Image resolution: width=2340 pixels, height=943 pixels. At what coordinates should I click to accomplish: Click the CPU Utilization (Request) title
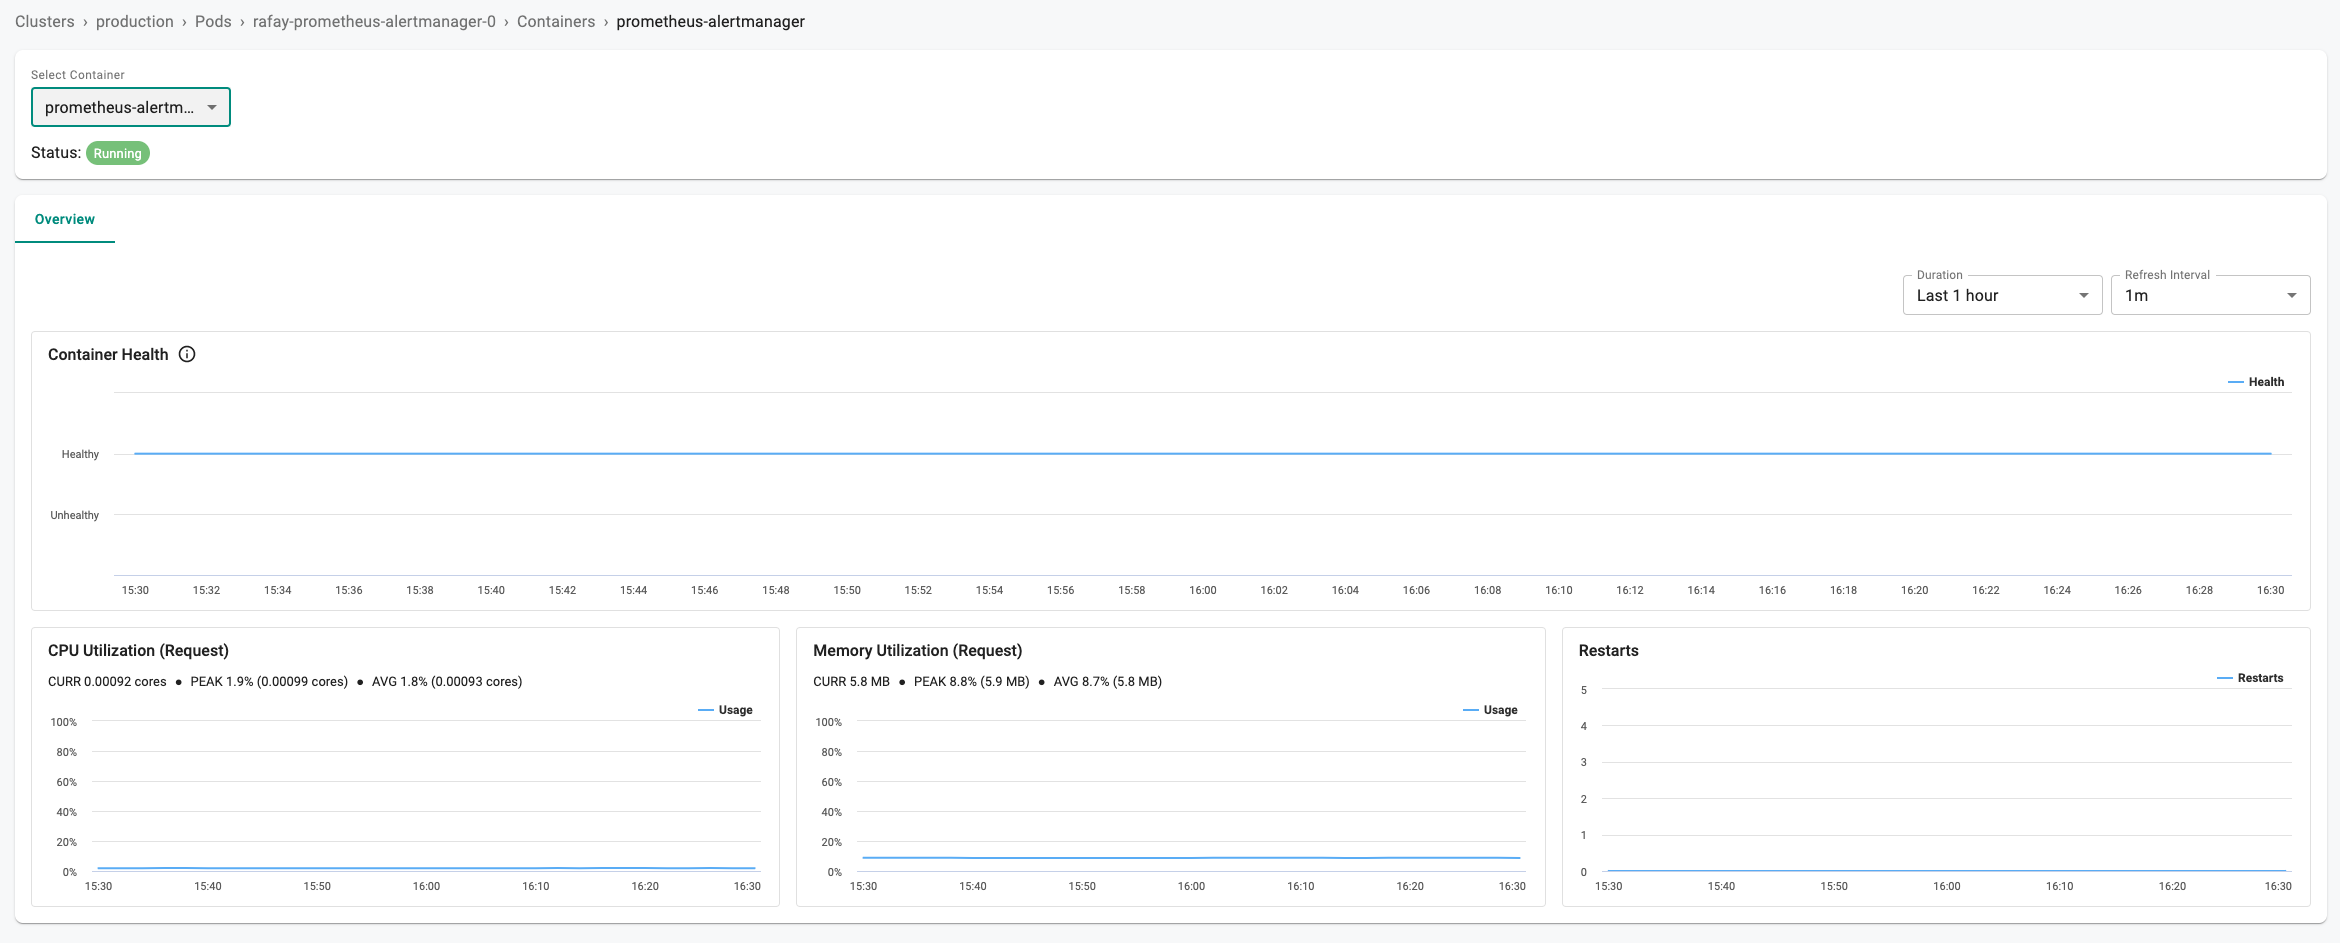138,650
